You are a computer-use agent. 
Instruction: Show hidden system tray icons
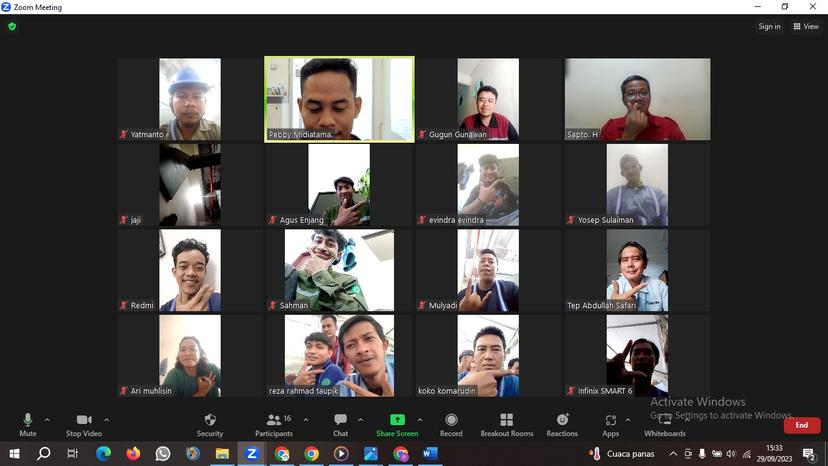673,453
